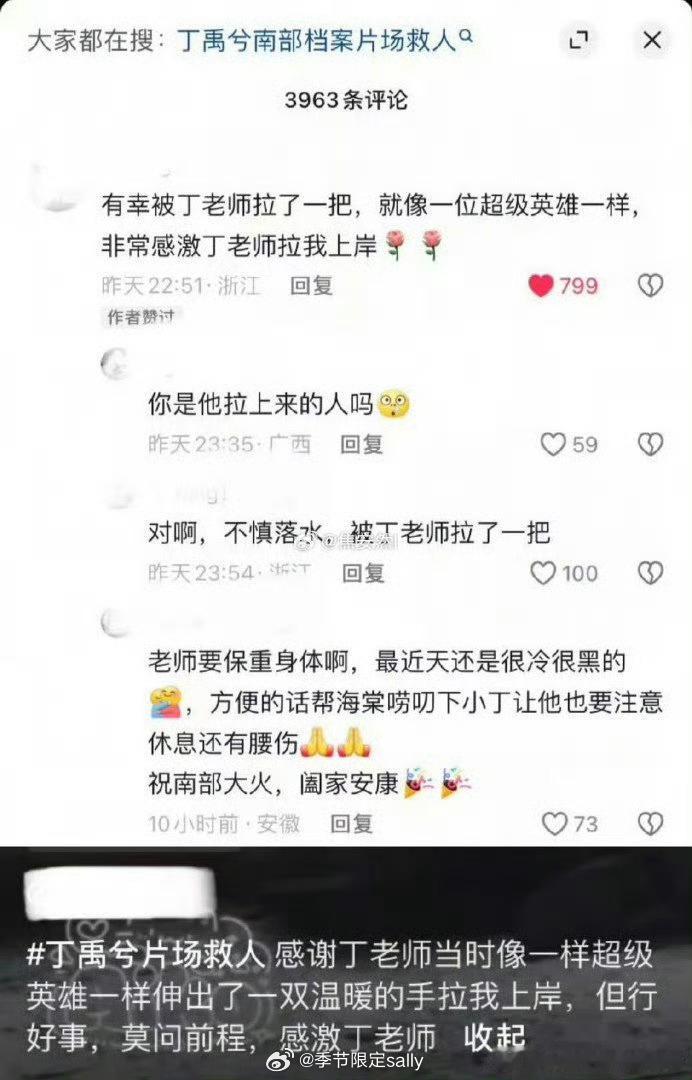This screenshot has width=692, height=1080.
Task: Dislike the 不慎落水 reply
Action: (x=650, y=572)
